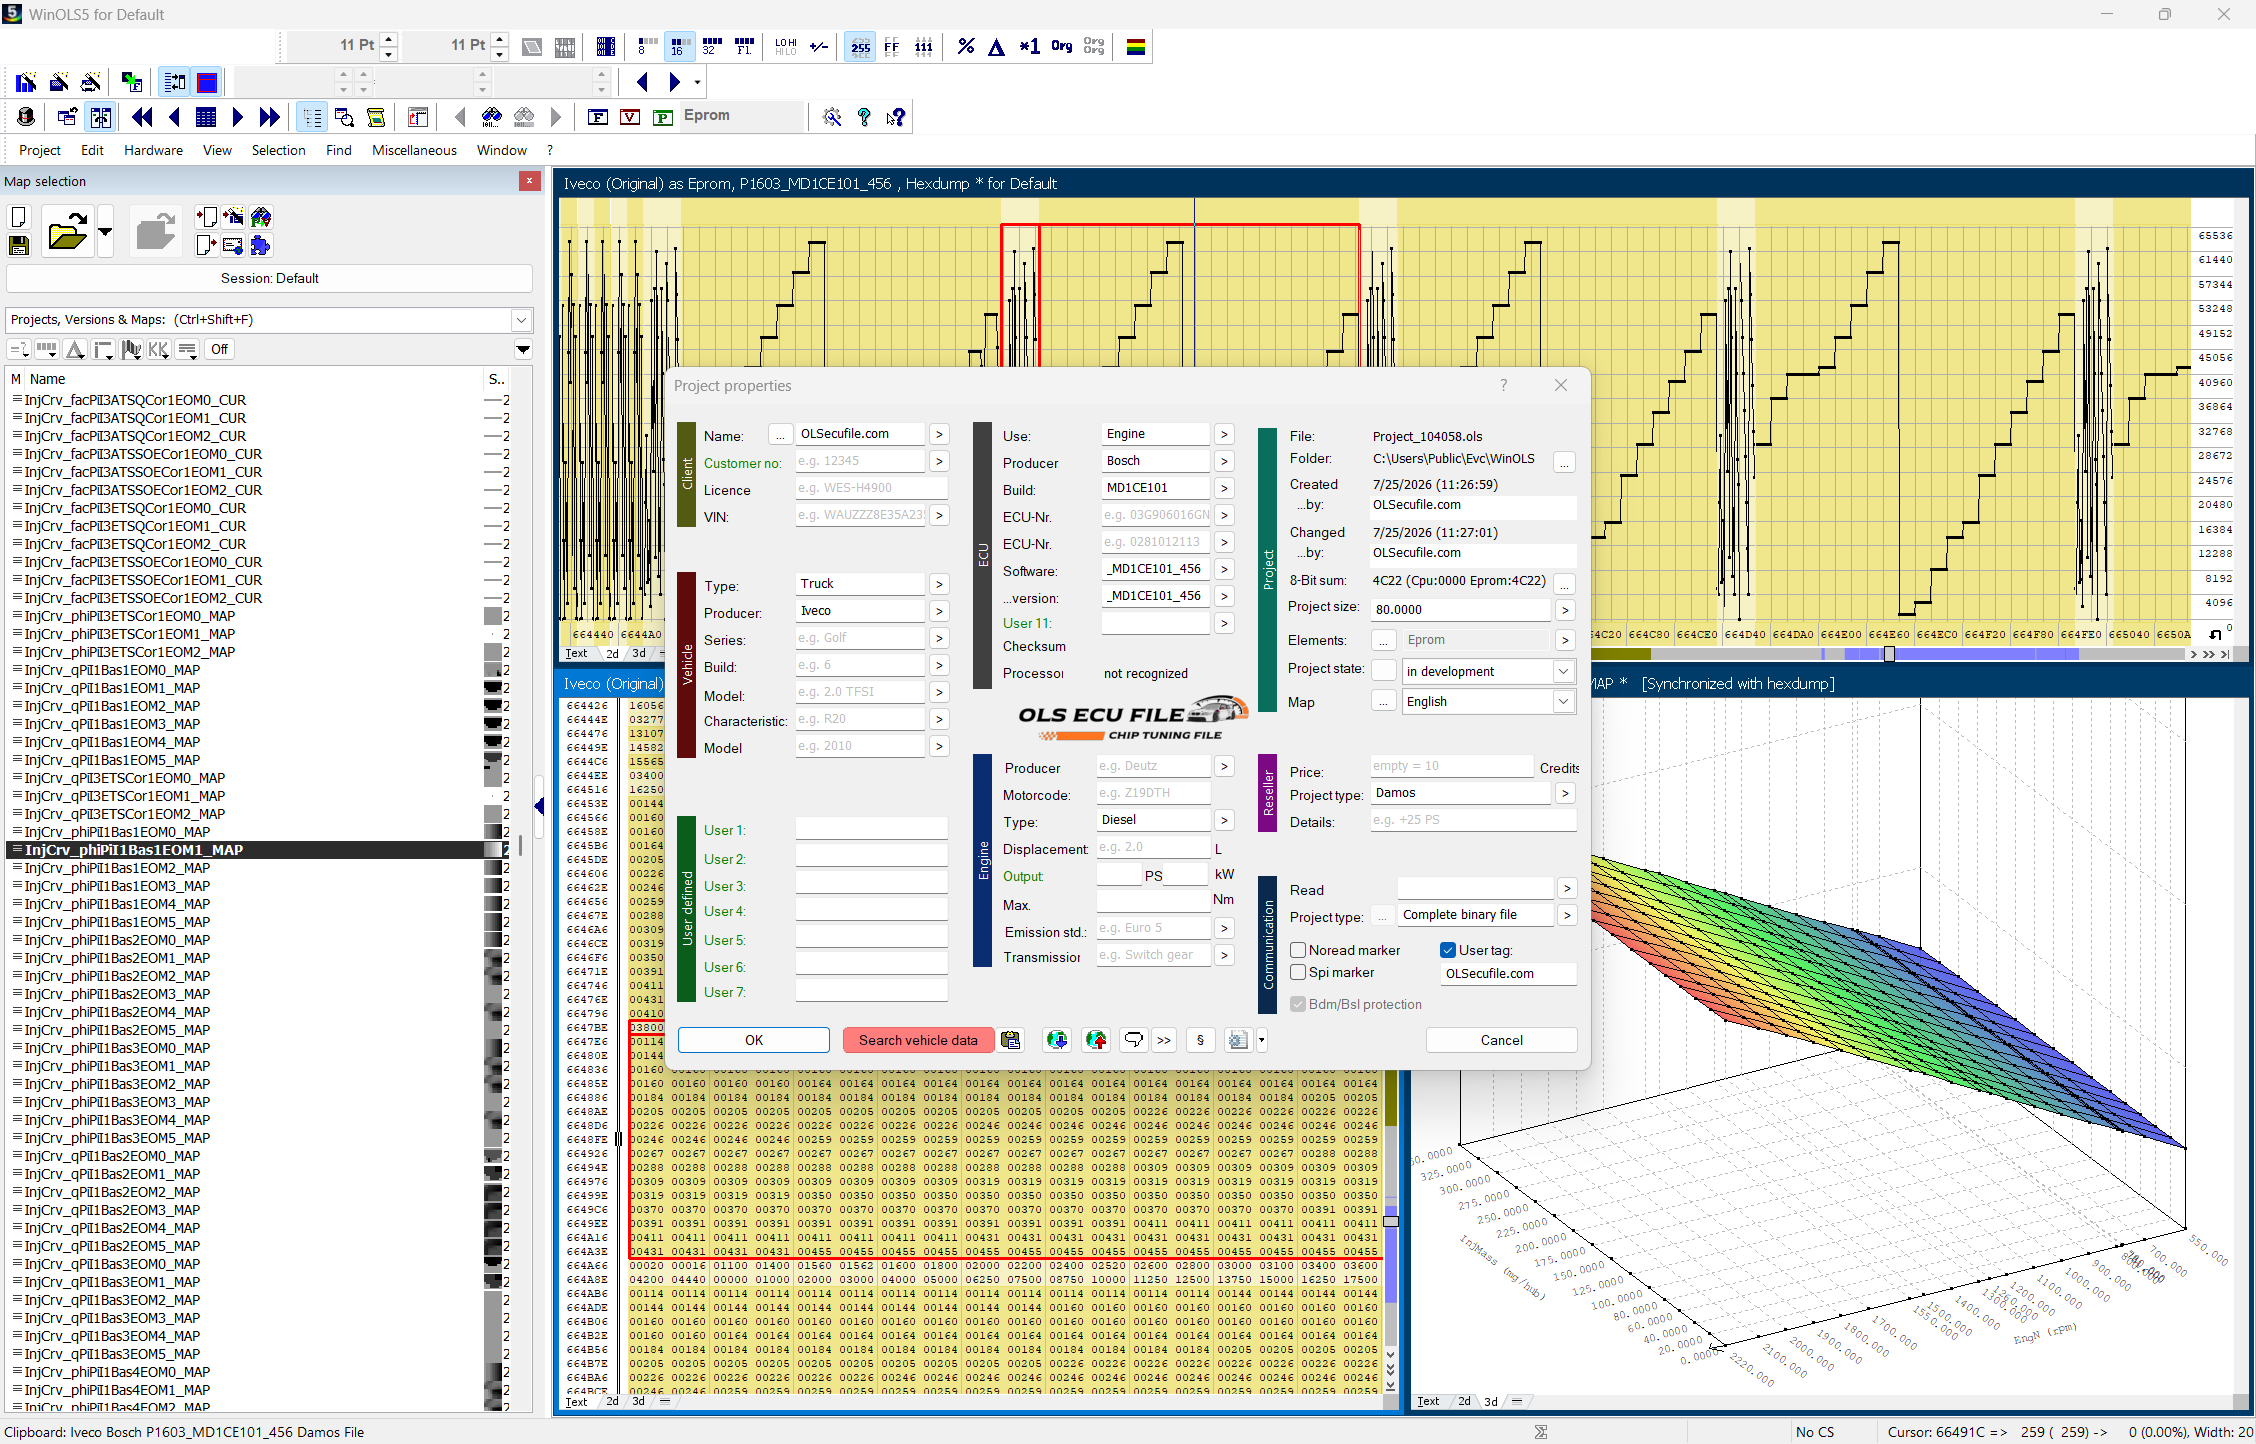Image resolution: width=2256 pixels, height=1444 pixels.
Task: Open the Edit menu
Action: [x=92, y=150]
